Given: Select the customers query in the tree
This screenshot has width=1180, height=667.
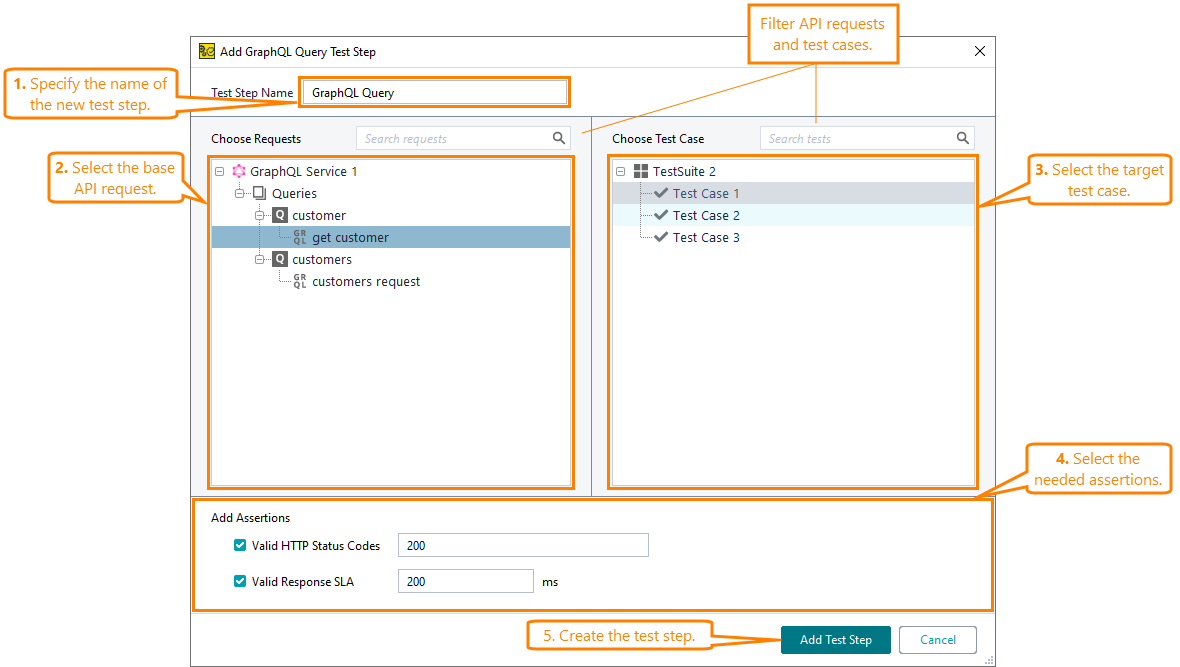Looking at the screenshot, I should click(322, 259).
